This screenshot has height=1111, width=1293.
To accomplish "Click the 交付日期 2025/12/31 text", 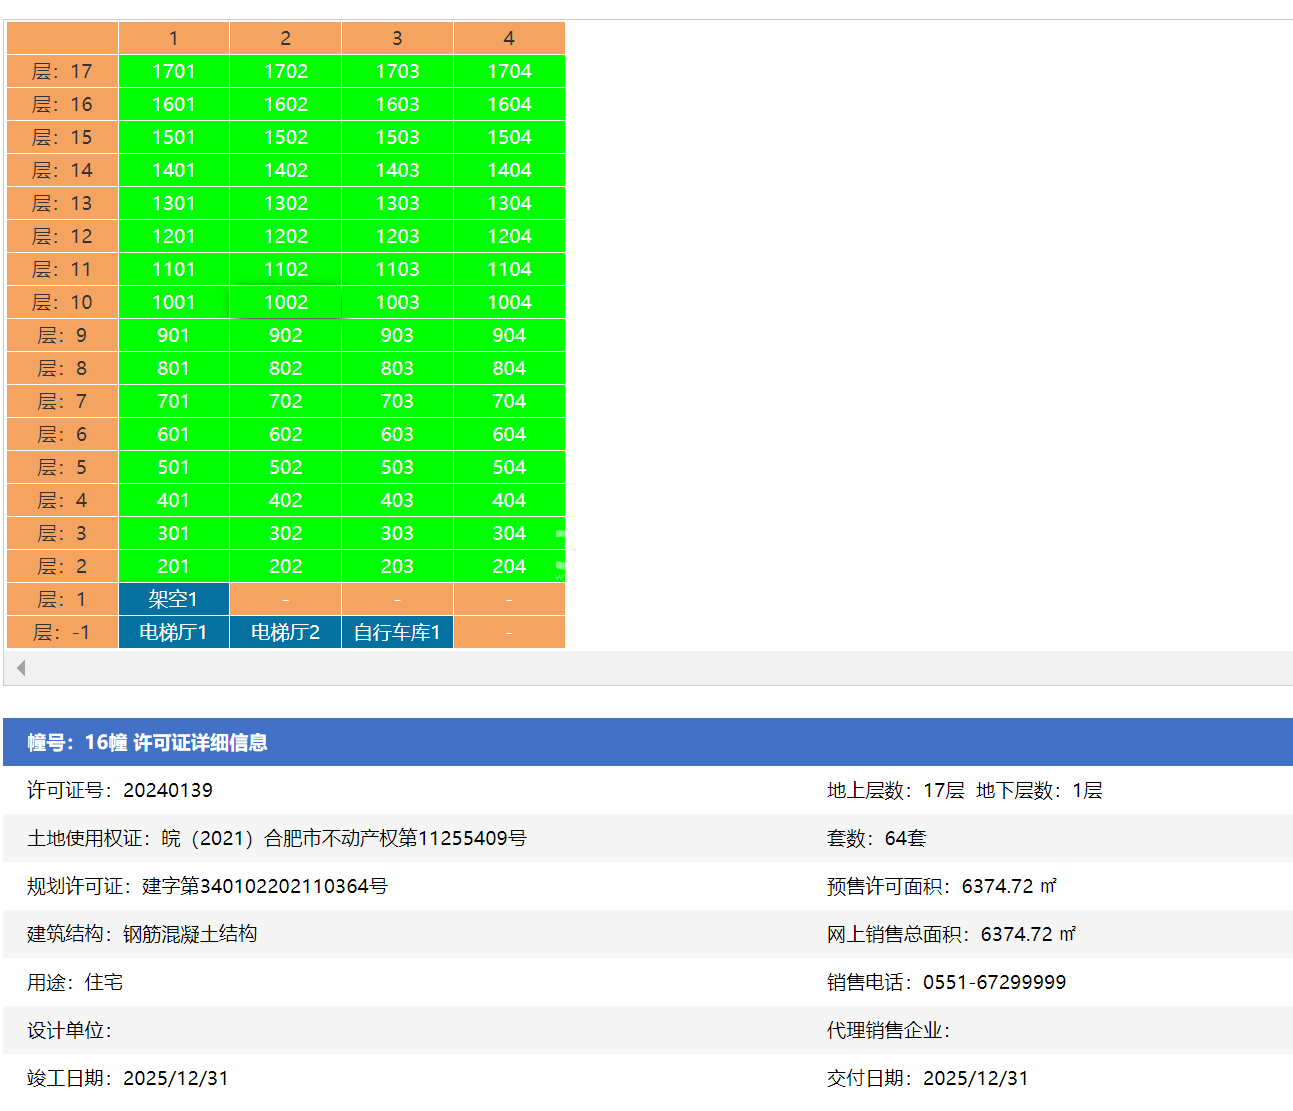I will pyautogui.click(x=928, y=1078).
